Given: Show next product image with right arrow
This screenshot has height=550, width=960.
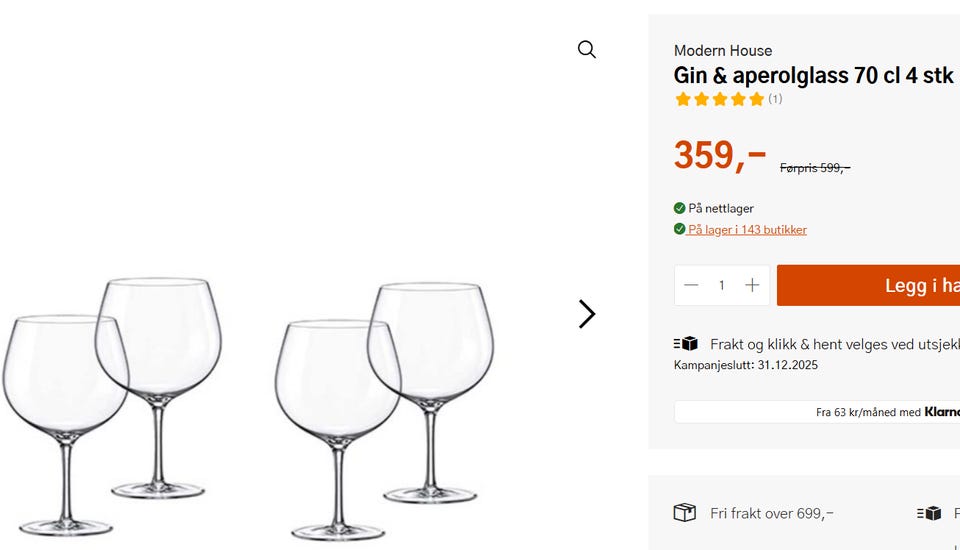Looking at the screenshot, I should click(587, 314).
